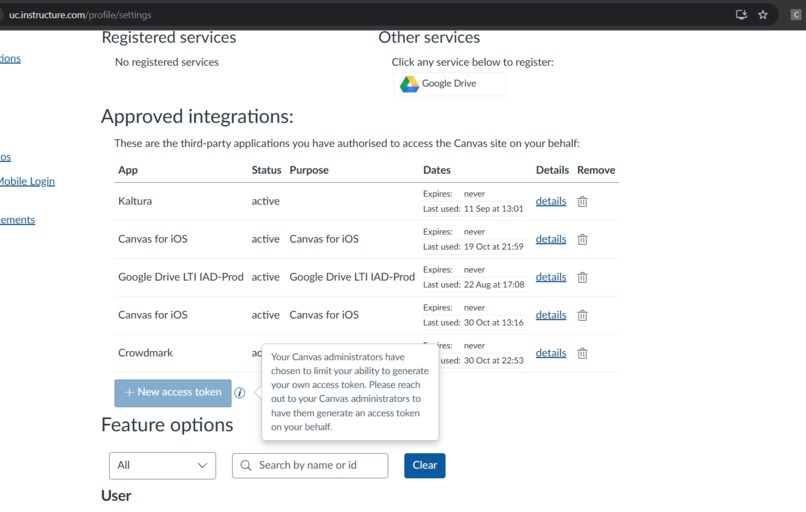Screen dimensions: 806x512
Task: Delete the Kaltura integration via trash icon
Action: pyautogui.click(x=582, y=201)
